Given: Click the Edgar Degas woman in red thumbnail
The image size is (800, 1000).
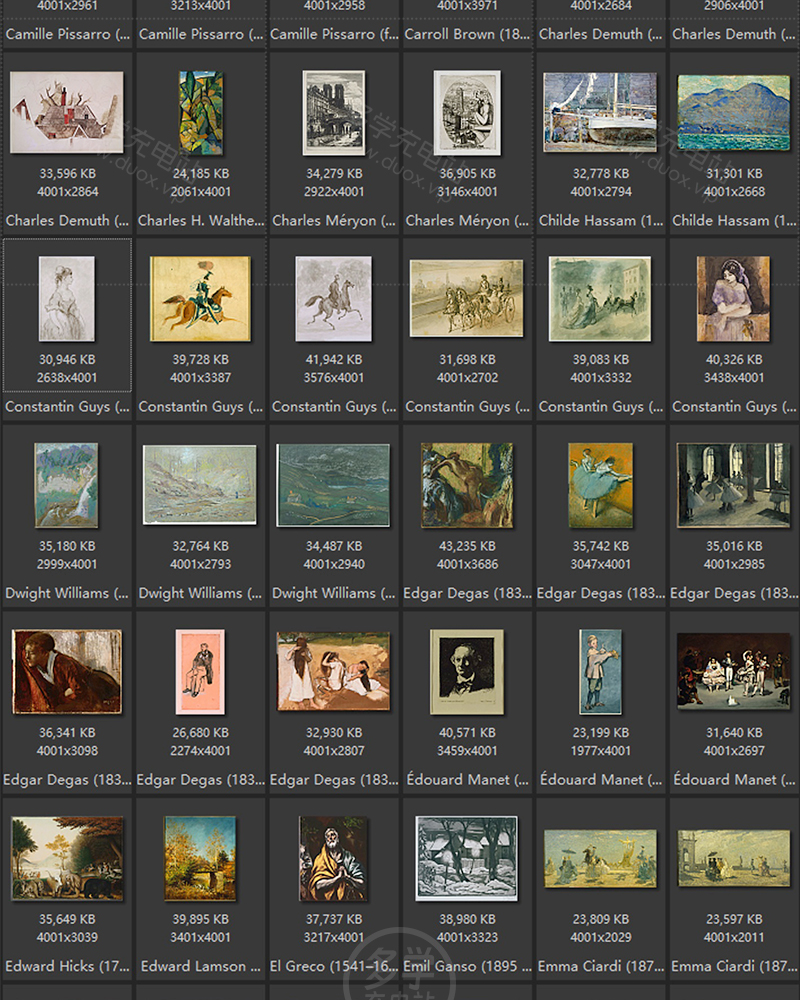Looking at the screenshot, I should click(67, 672).
